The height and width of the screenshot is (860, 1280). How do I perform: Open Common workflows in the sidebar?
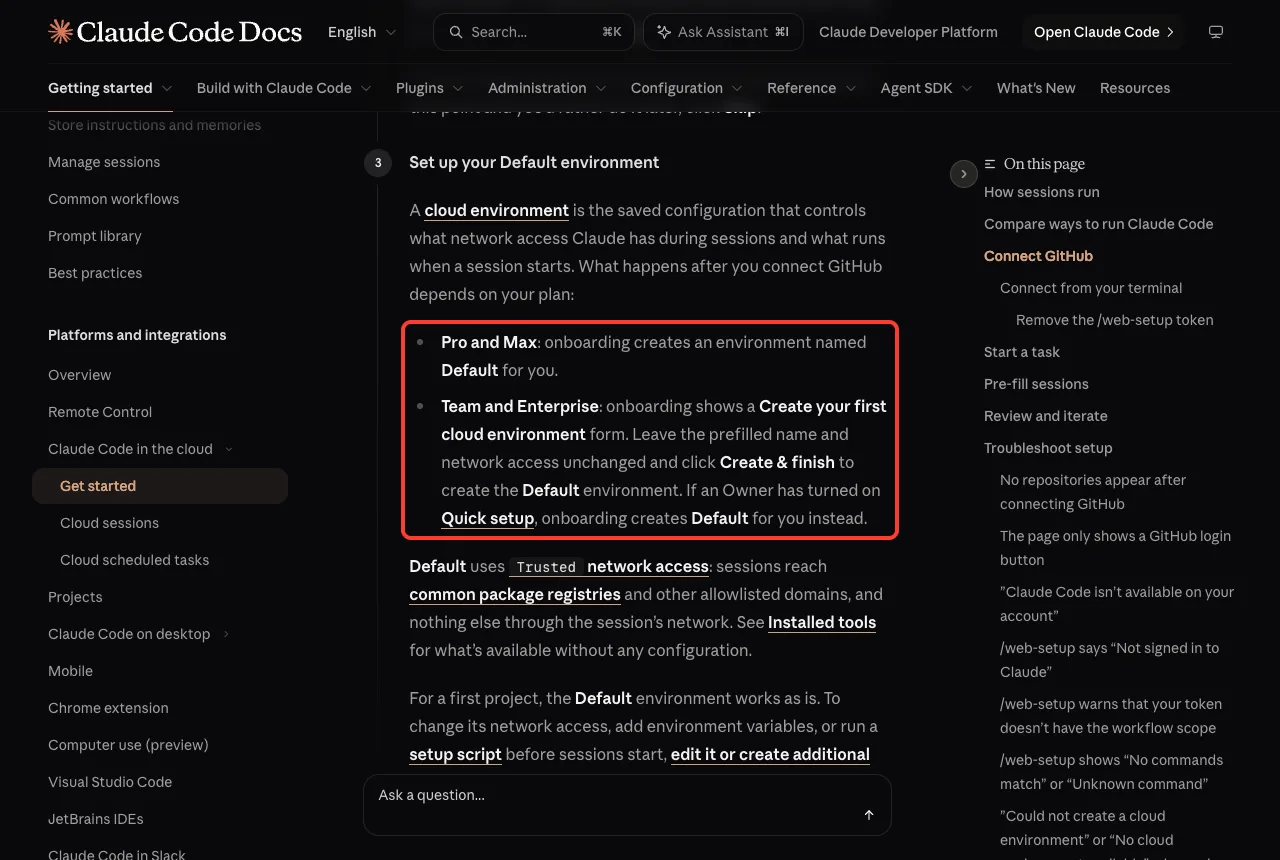pos(114,199)
